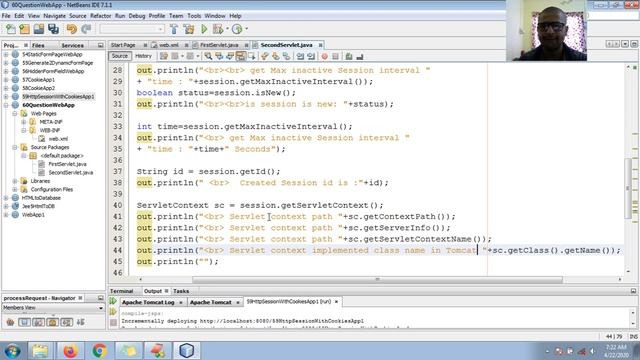Click the Stop Macro Recording icon
This screenshot has height=360, width=640.
tap(336, 56)
